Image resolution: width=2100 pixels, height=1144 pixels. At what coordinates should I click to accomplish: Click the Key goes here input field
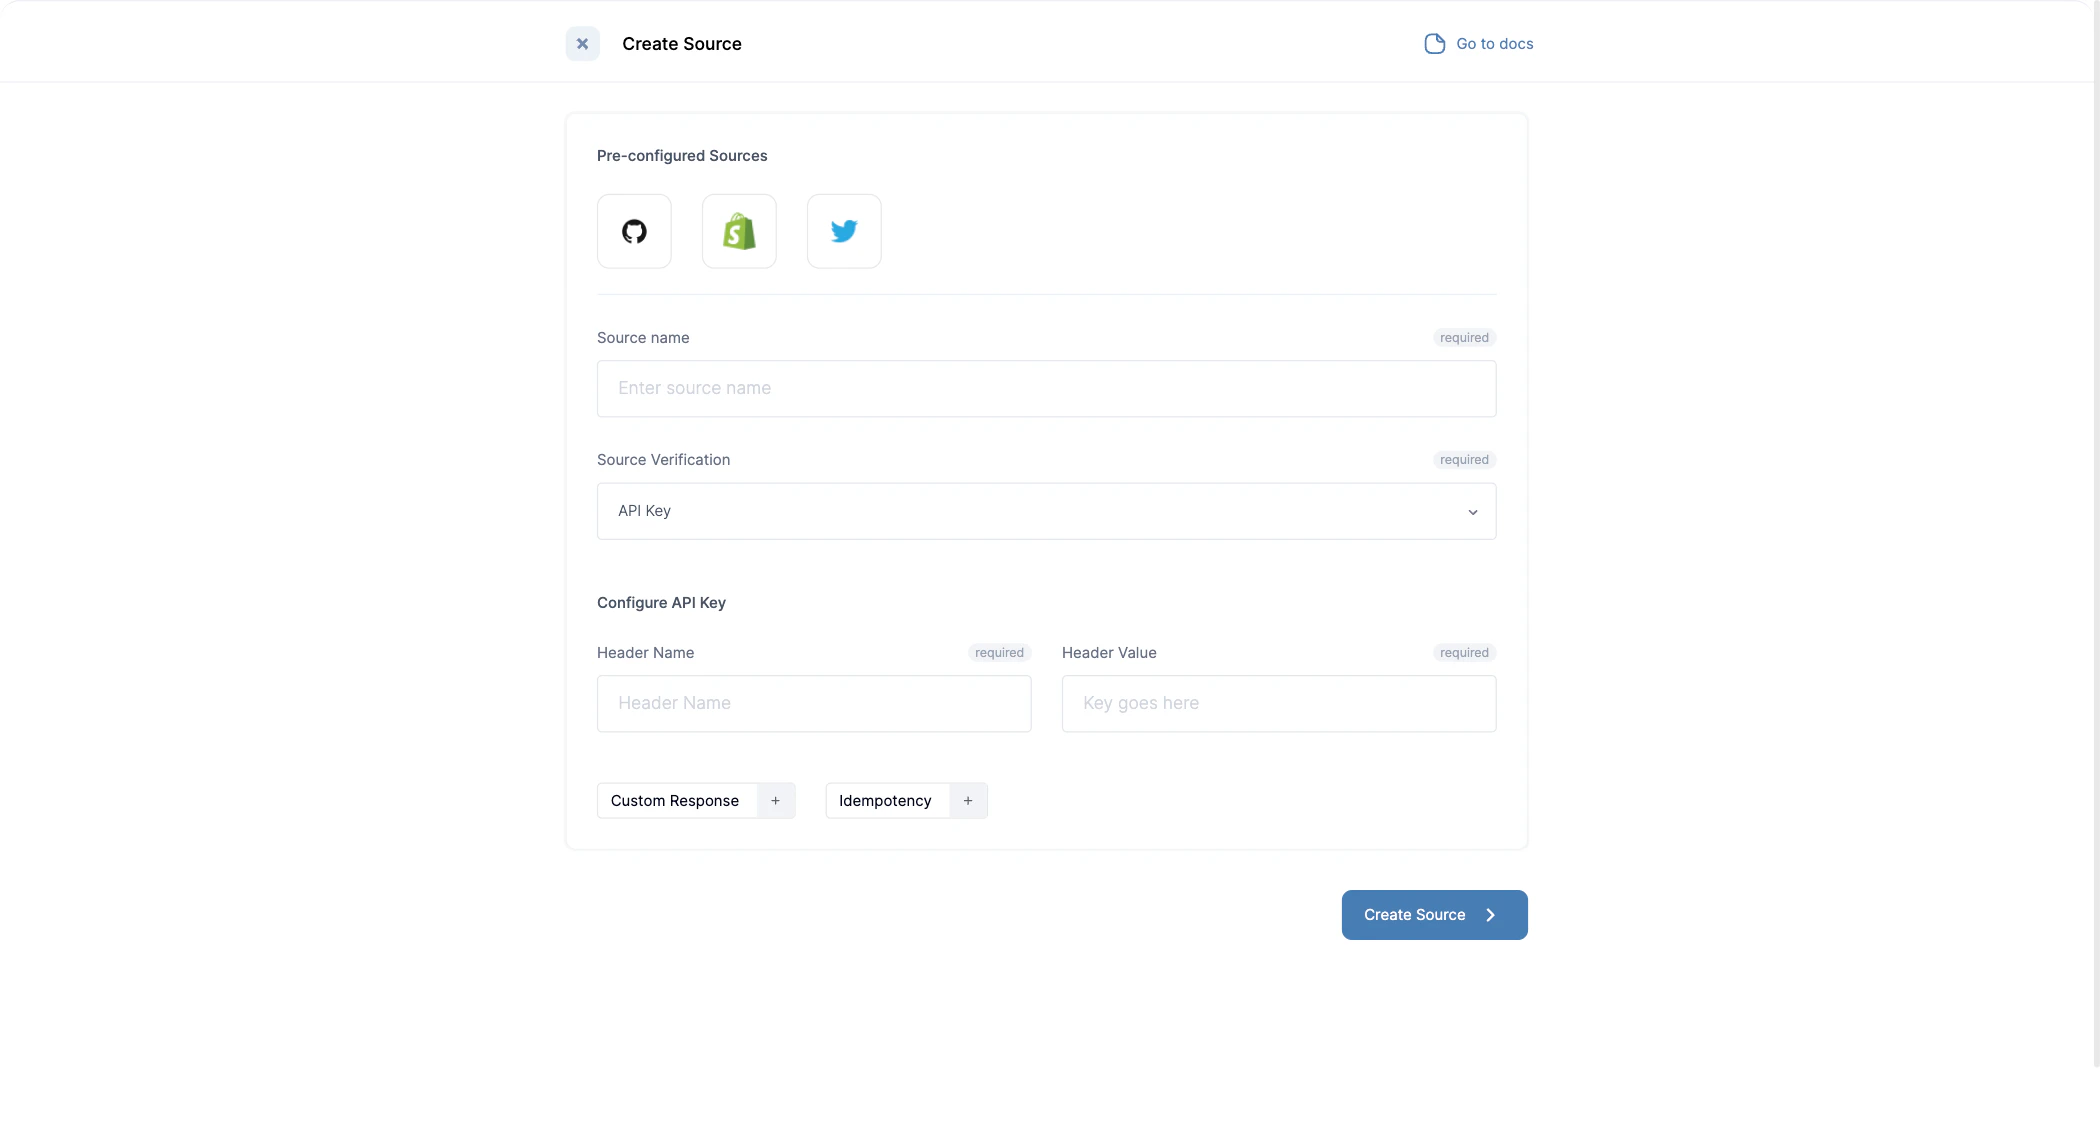click(x=1278, y=703)
